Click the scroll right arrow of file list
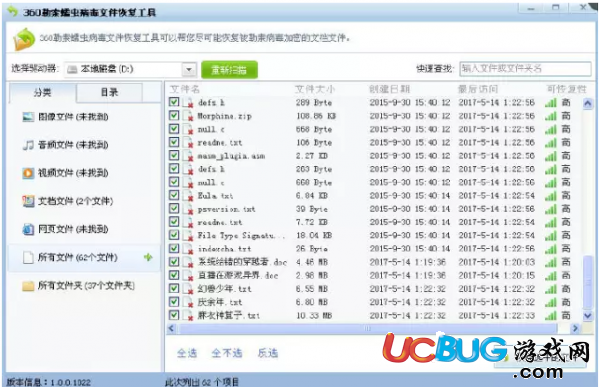 575,328
